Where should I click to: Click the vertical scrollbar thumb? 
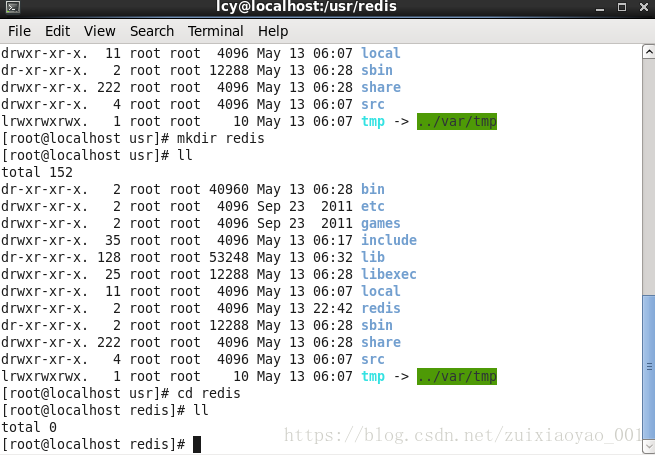[649, 367]
